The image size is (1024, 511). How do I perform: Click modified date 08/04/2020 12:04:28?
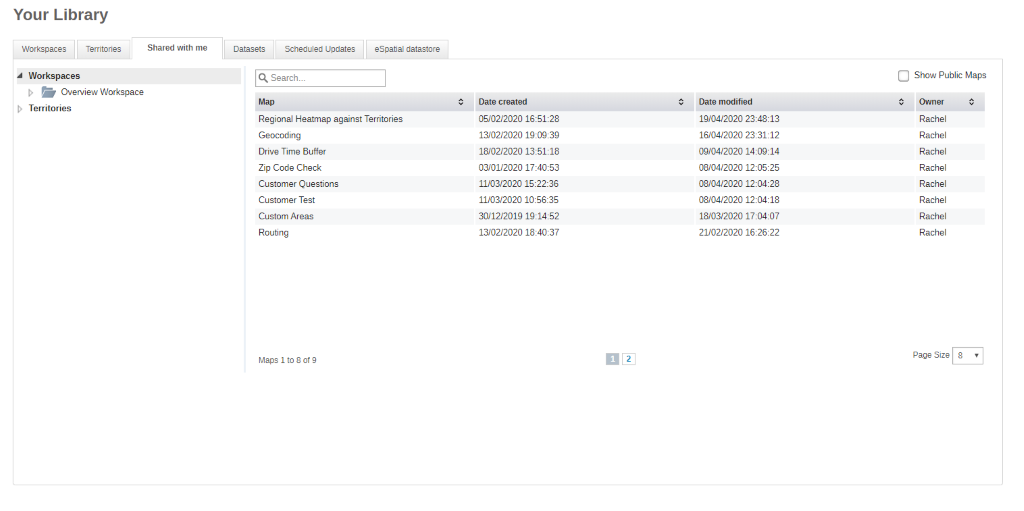[739, 184]
